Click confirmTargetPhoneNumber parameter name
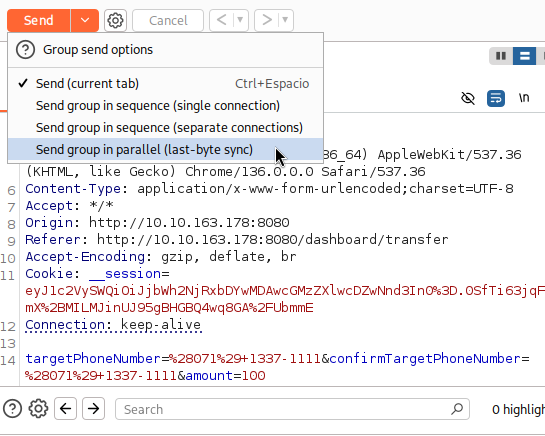The width and height of the screenshot is (545, 436). (425, 359)
